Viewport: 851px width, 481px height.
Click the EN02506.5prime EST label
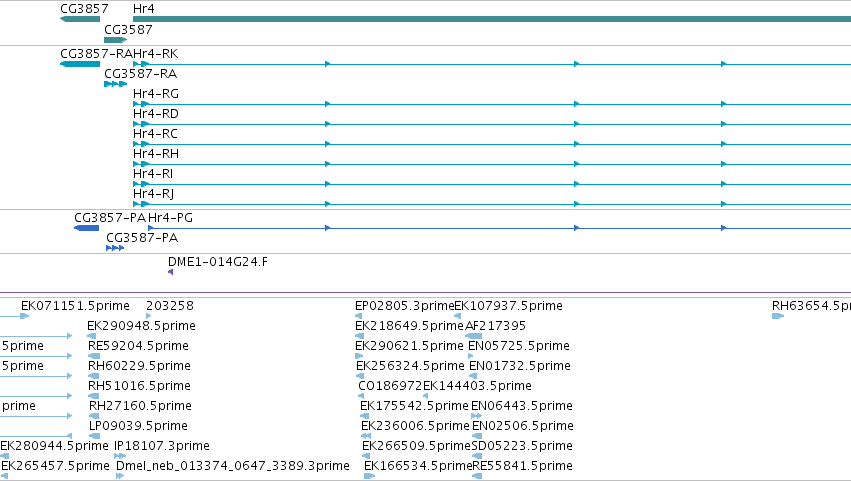[x=523, y=426]
